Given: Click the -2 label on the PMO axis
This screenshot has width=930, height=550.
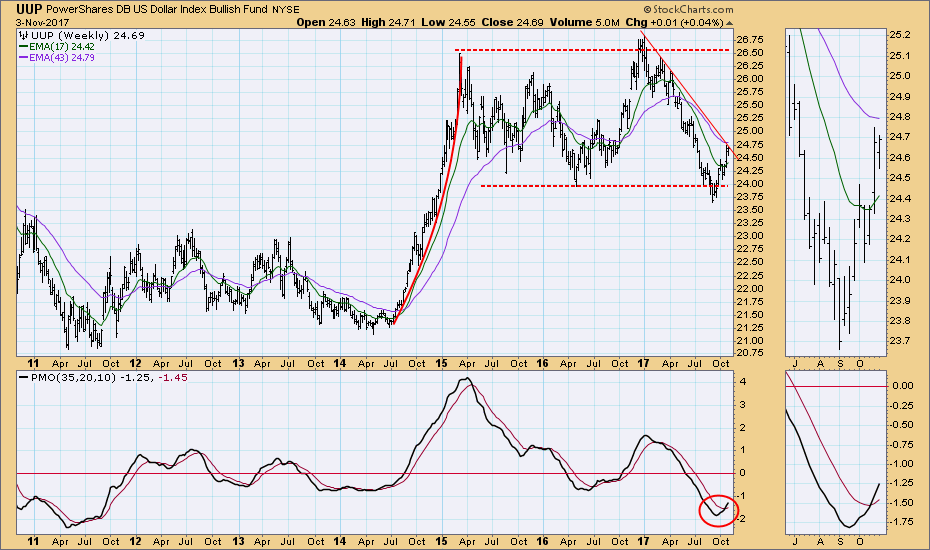Looking at the screenshot, I should coord(741,518).
